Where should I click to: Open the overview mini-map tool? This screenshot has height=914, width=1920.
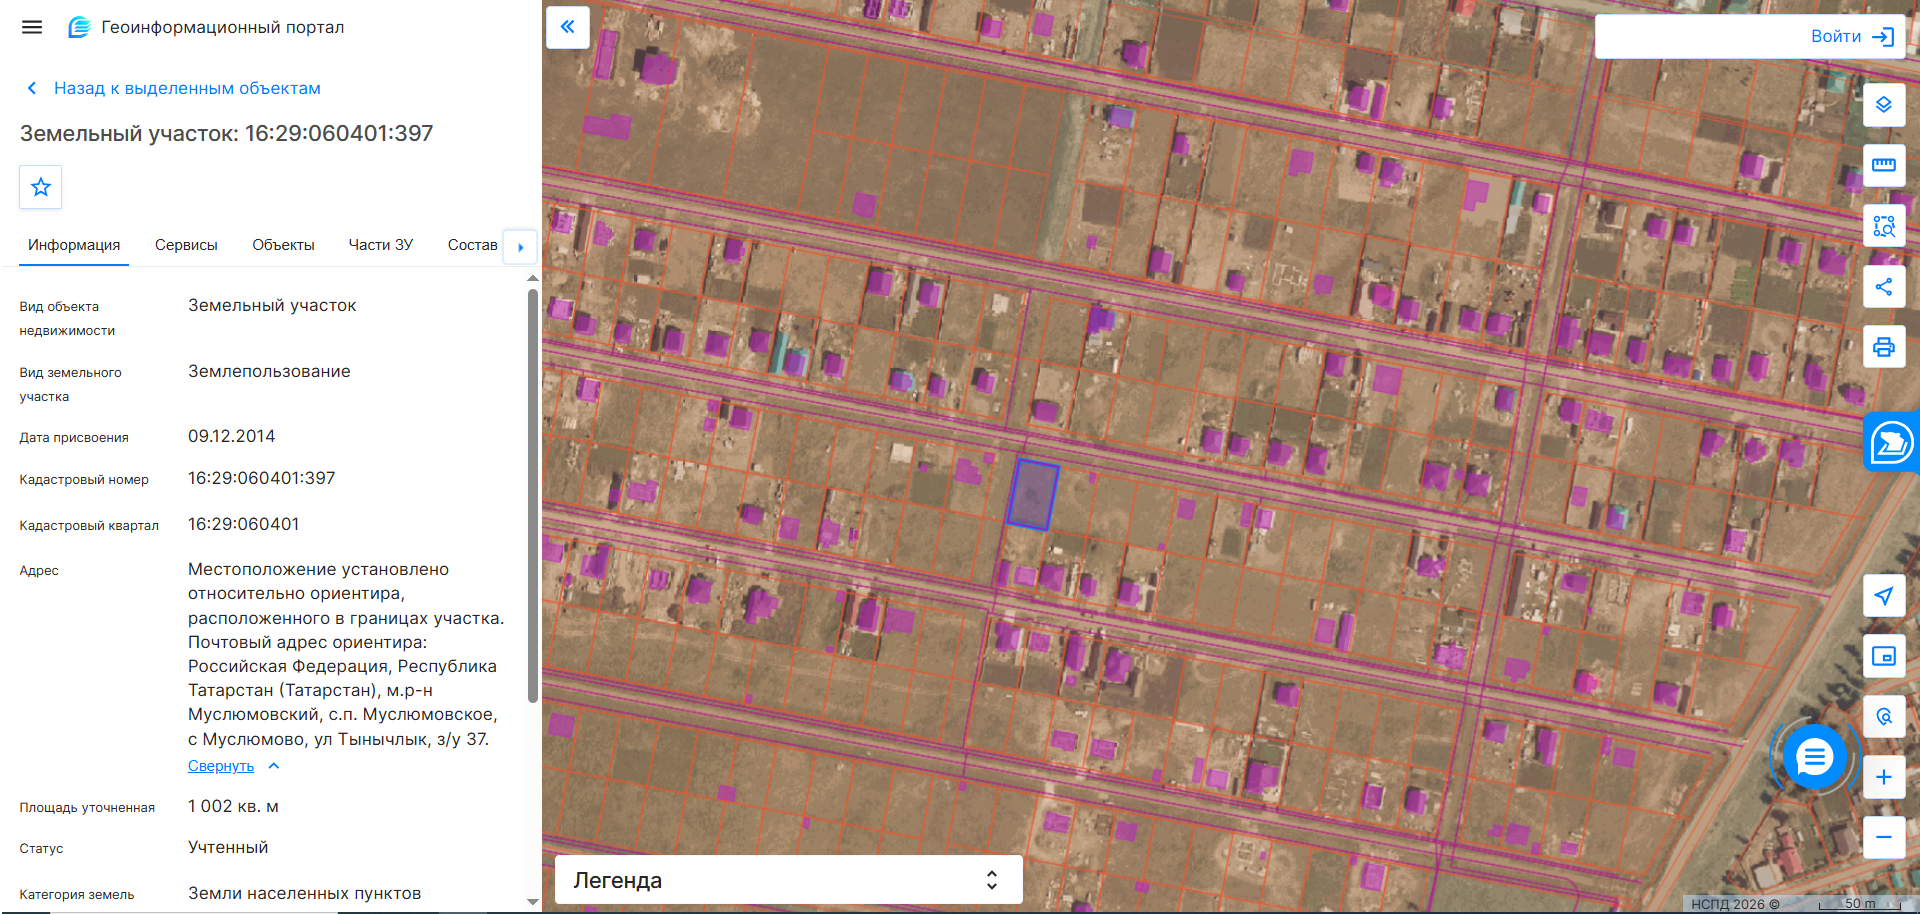point(1884,656)
